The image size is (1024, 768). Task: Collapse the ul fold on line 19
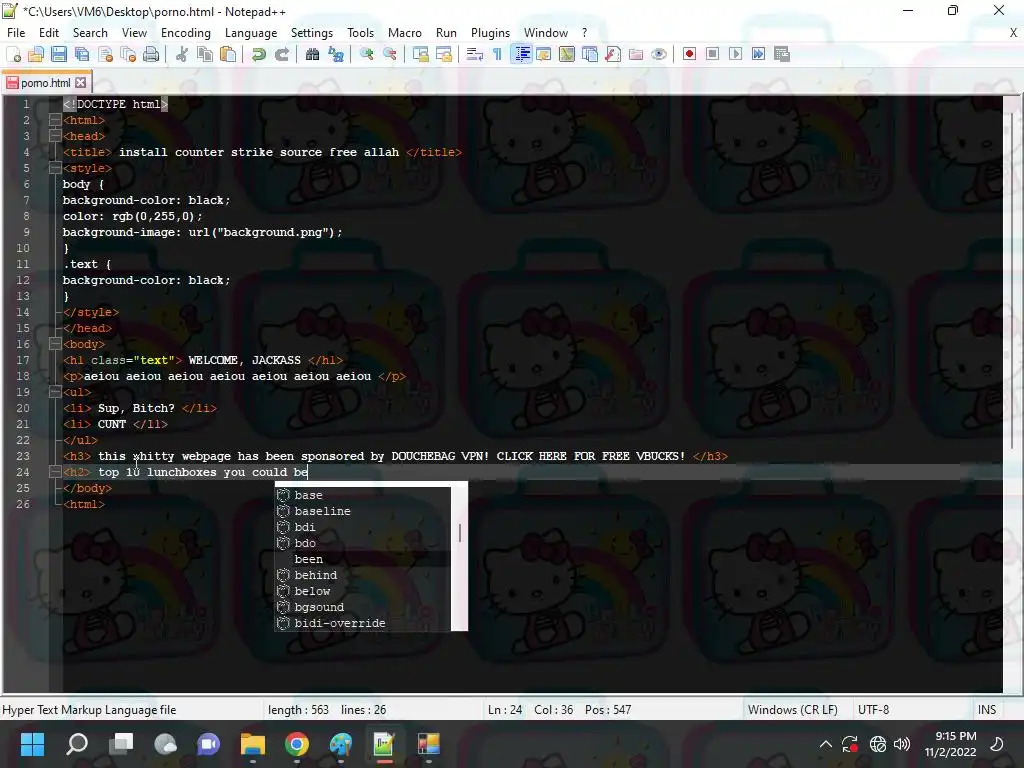coord(55,392)
